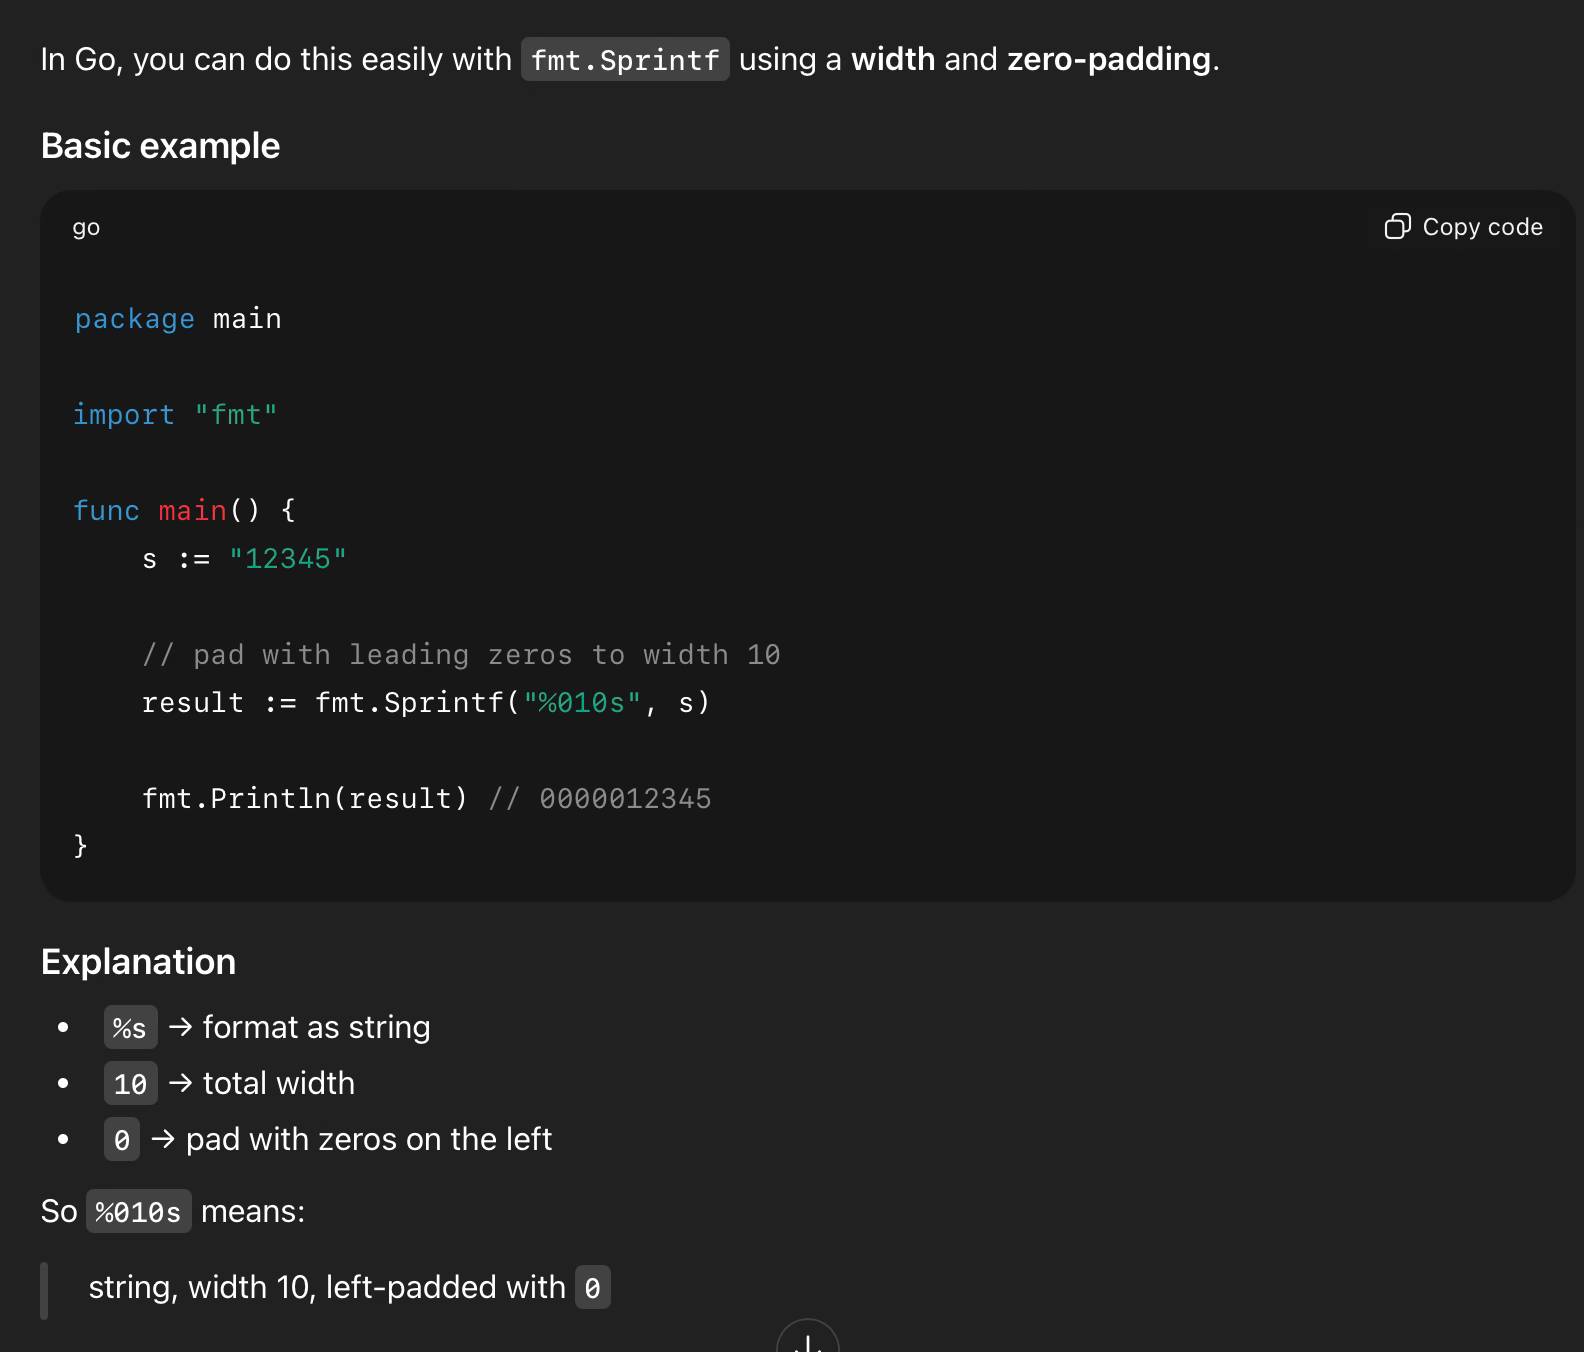Click the s := "12345" code line
Screen dimensions: 1584x1352
244,559
